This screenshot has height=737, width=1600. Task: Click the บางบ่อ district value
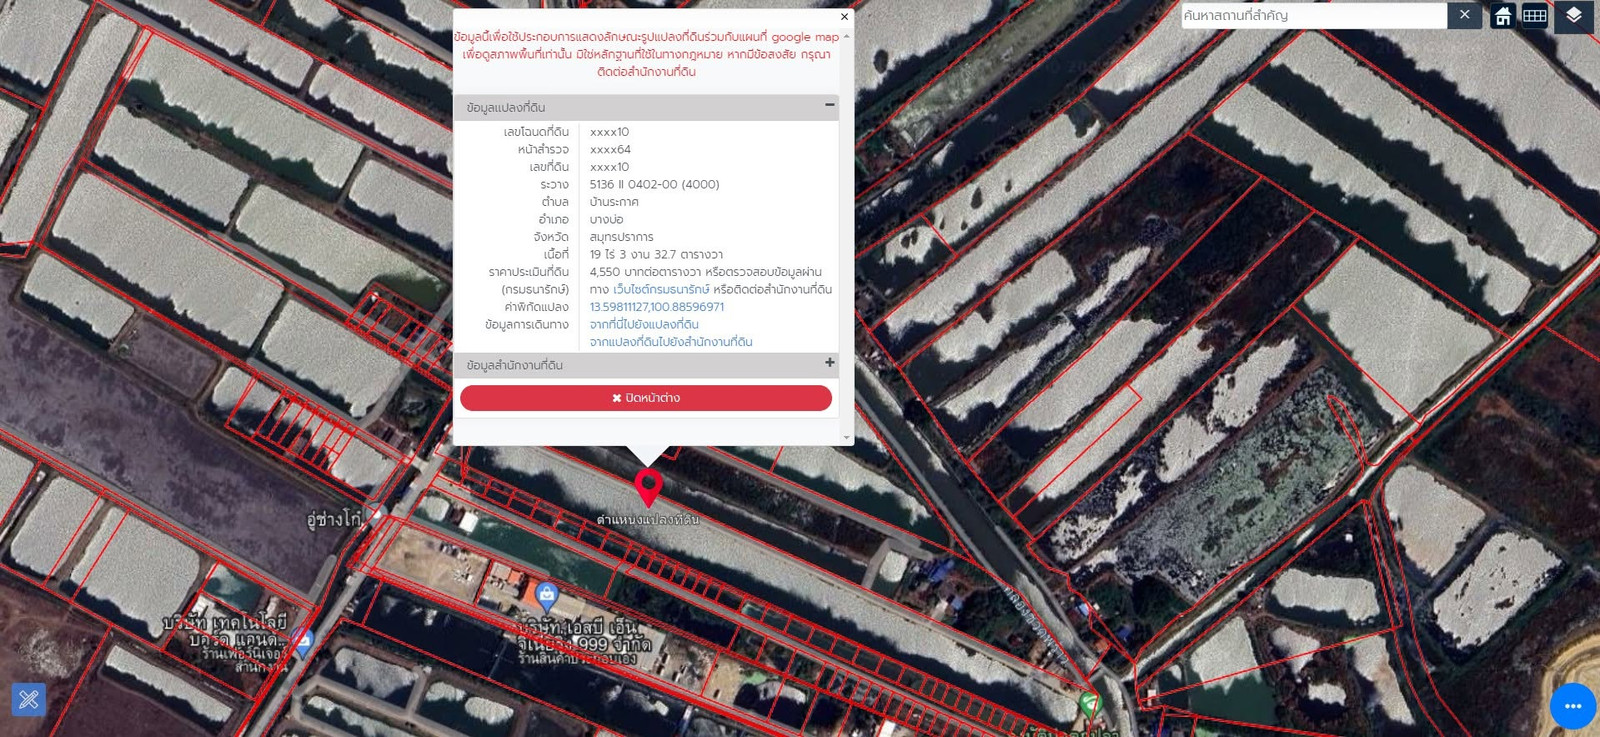(x=606, y=219)
